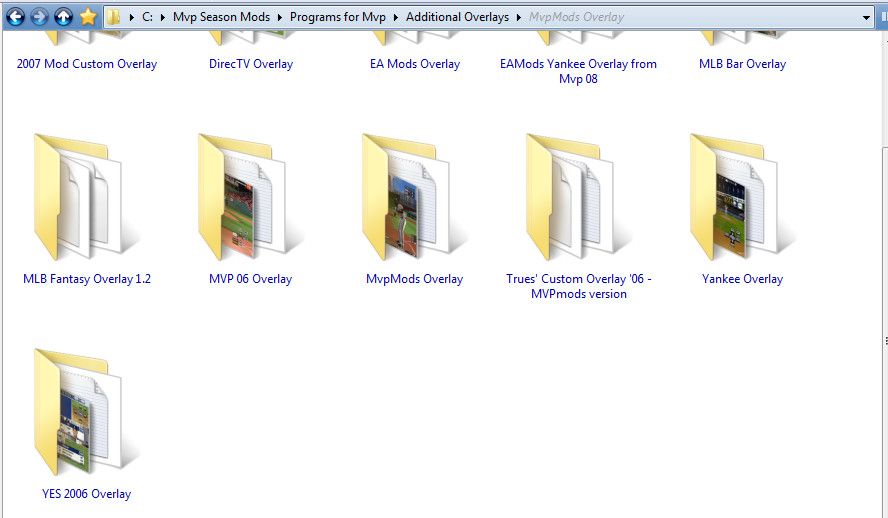This screenshot has height=518, width=888.
Task: Click Trues' Custom Overlay '06 - MVPmods version name
Action: pyautogui.click(x=578, y=286)
